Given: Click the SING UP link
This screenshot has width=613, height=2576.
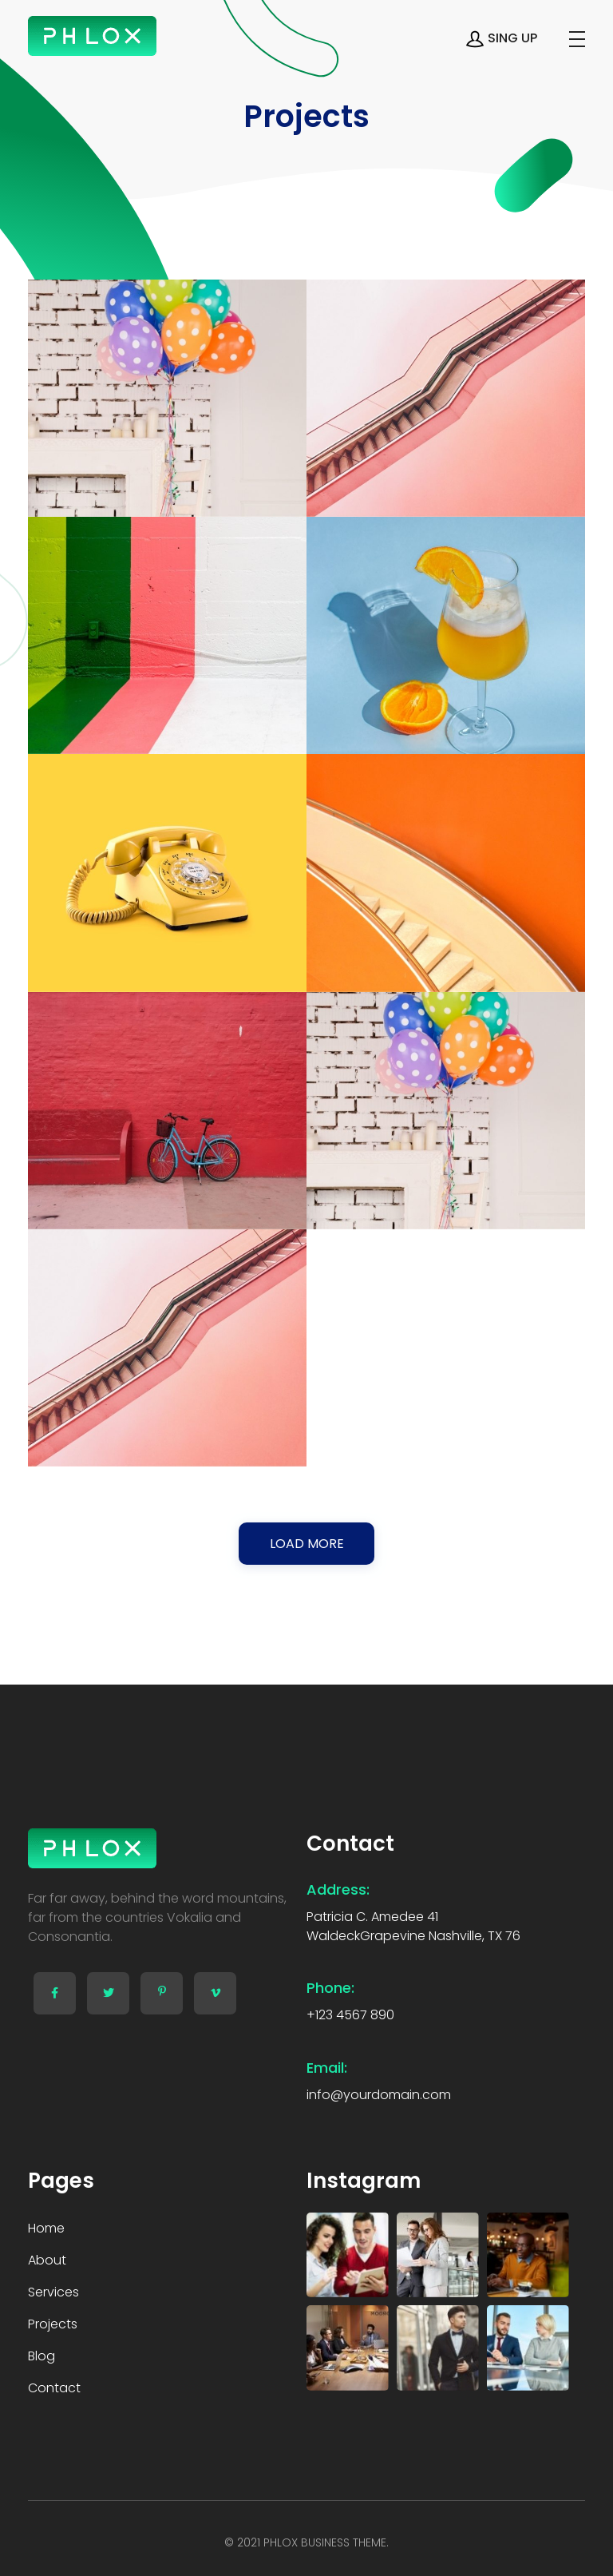Looking at the screenshot, I should pyautogui.click(x=512, y=38).
